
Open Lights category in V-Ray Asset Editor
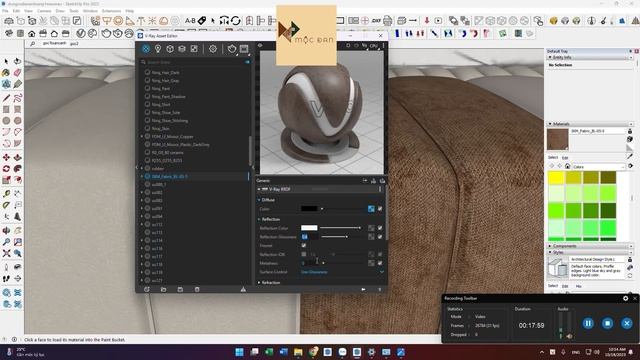(x=158, y=49)
